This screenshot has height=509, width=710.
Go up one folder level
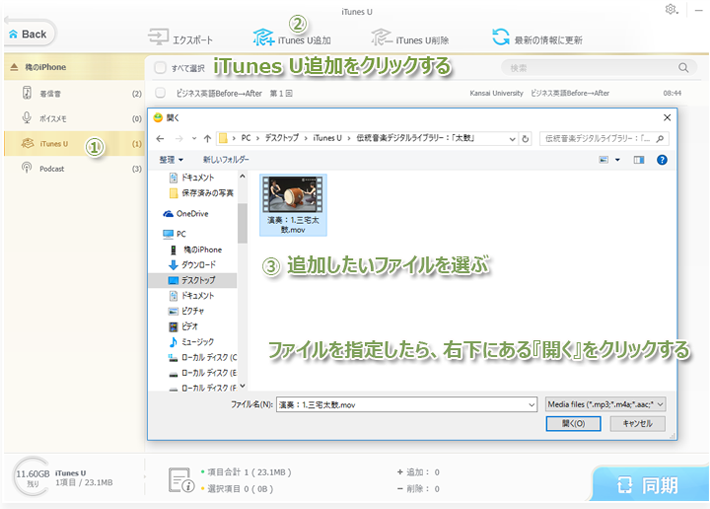point(207,139)
